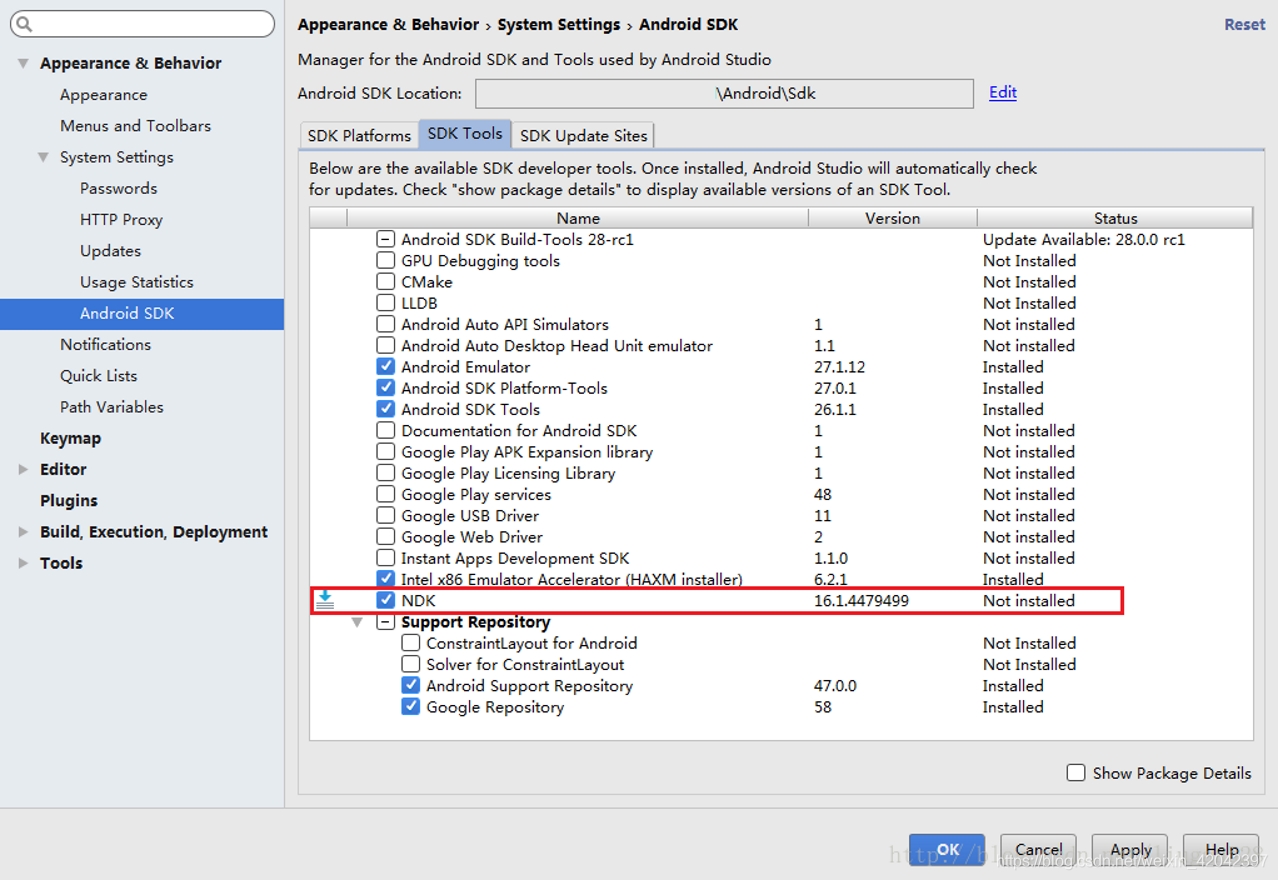Select Android SDK in the sidebar
Image resolution: width=1278 pixels, height=880 pixels.
coord(142,313)
